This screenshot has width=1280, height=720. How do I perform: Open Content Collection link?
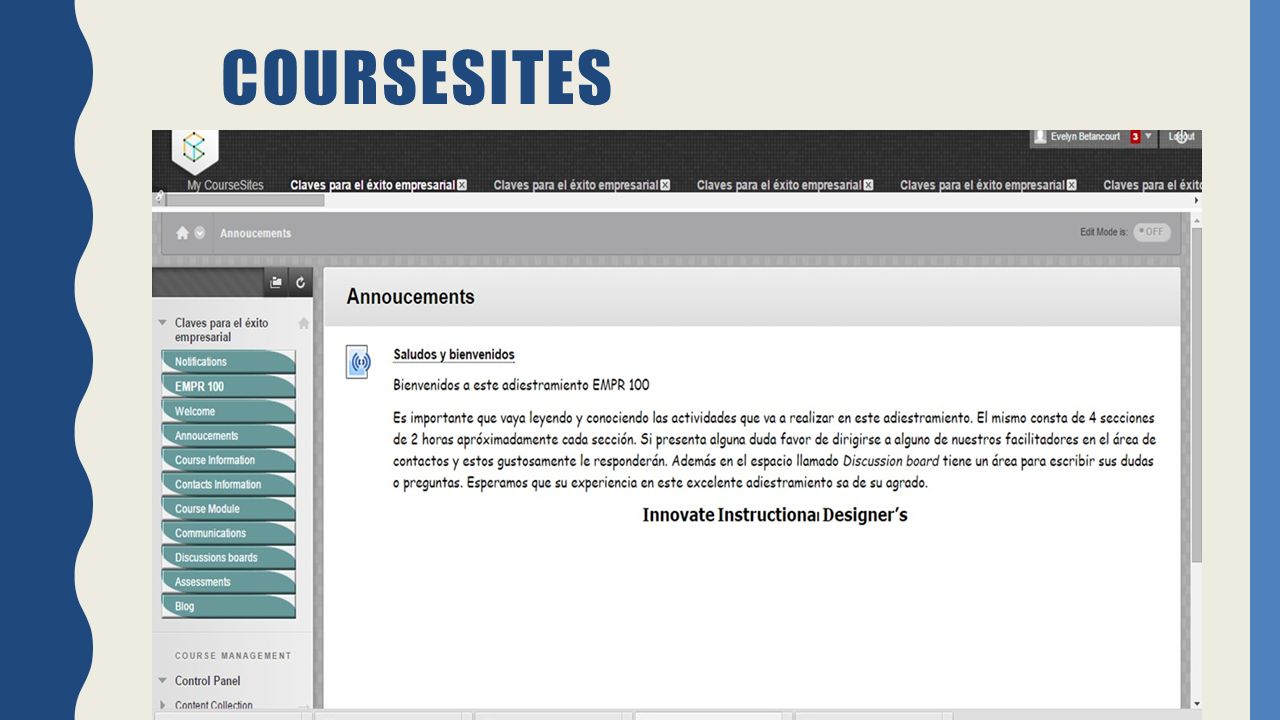tap(214, 705)
